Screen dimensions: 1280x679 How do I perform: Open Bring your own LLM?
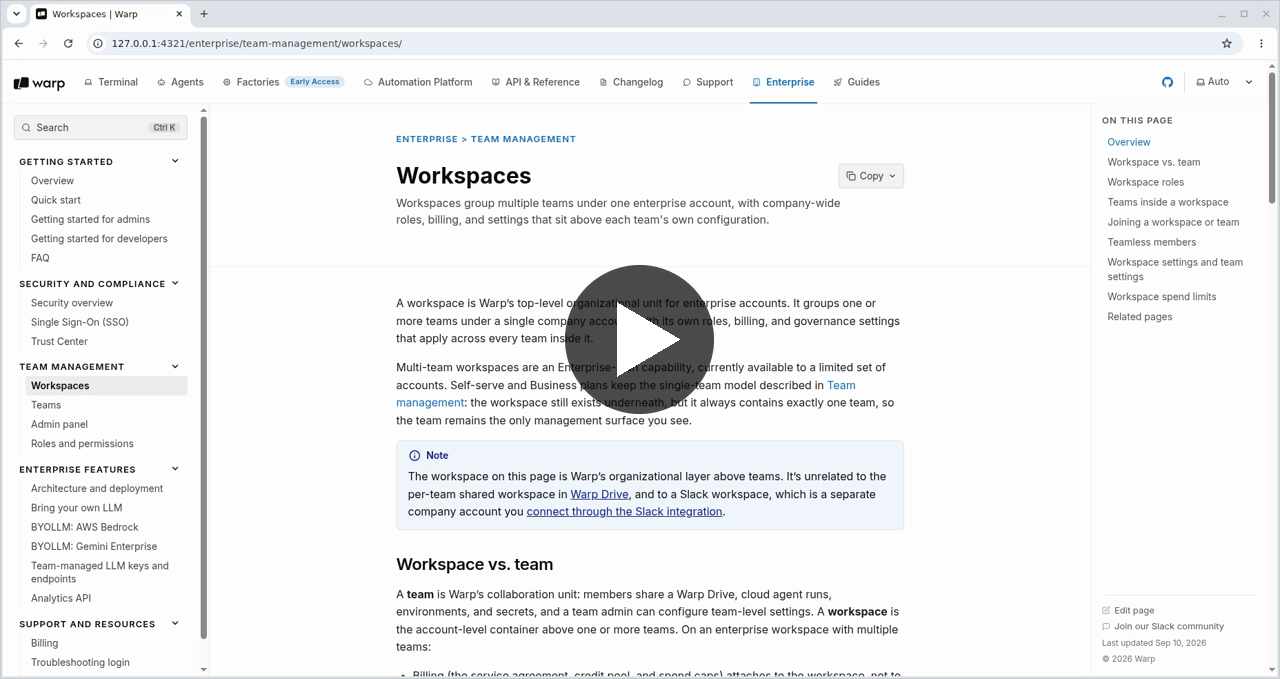(x=76, y=508)
